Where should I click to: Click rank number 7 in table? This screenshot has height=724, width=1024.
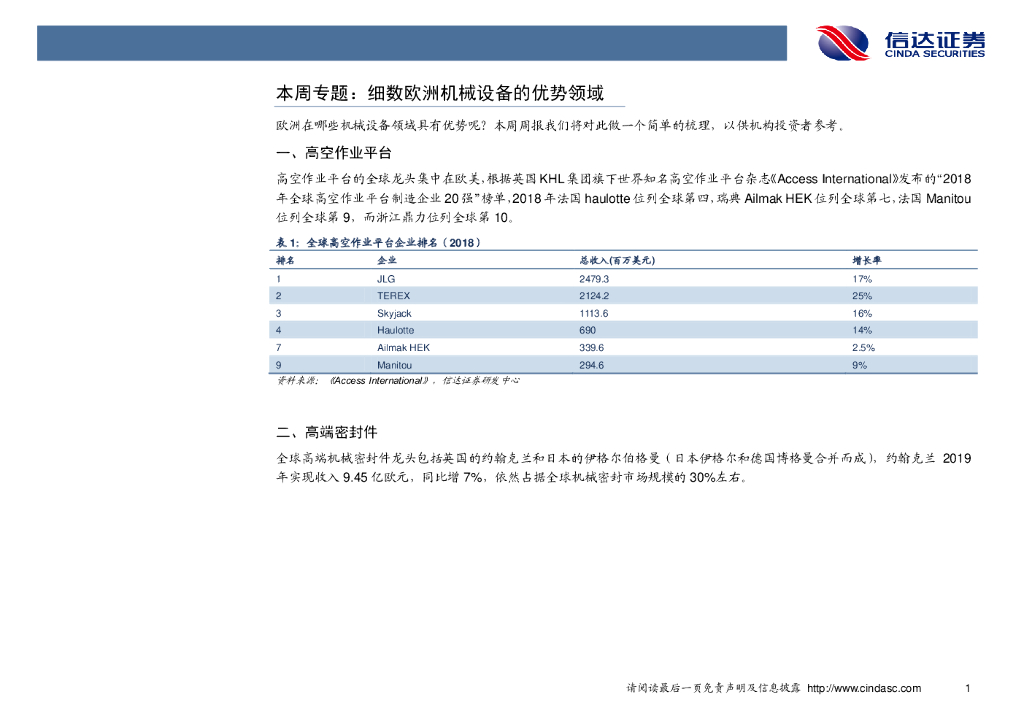(x=278, y=348)
